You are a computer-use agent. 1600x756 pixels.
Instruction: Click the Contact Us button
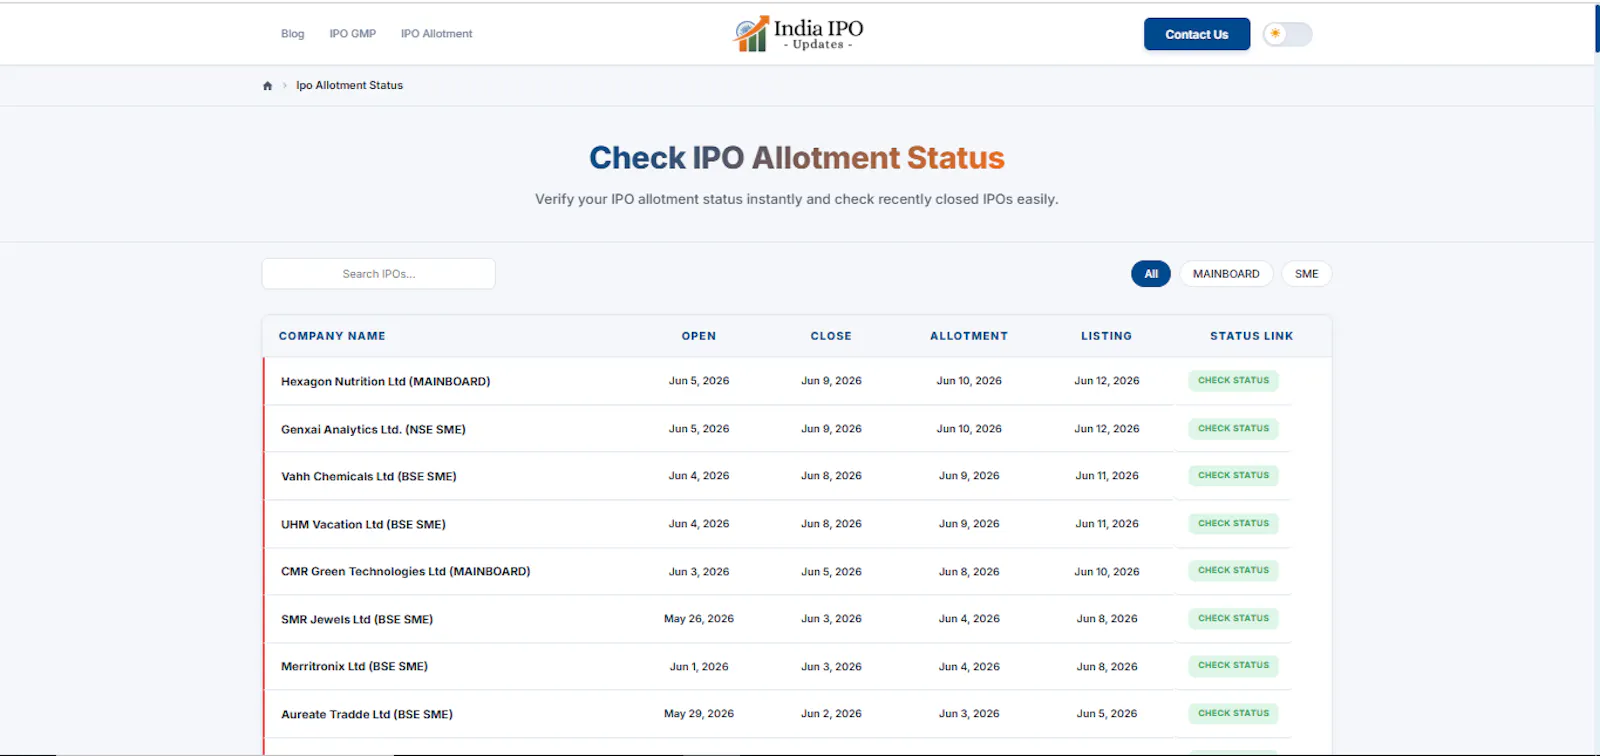1197,34
